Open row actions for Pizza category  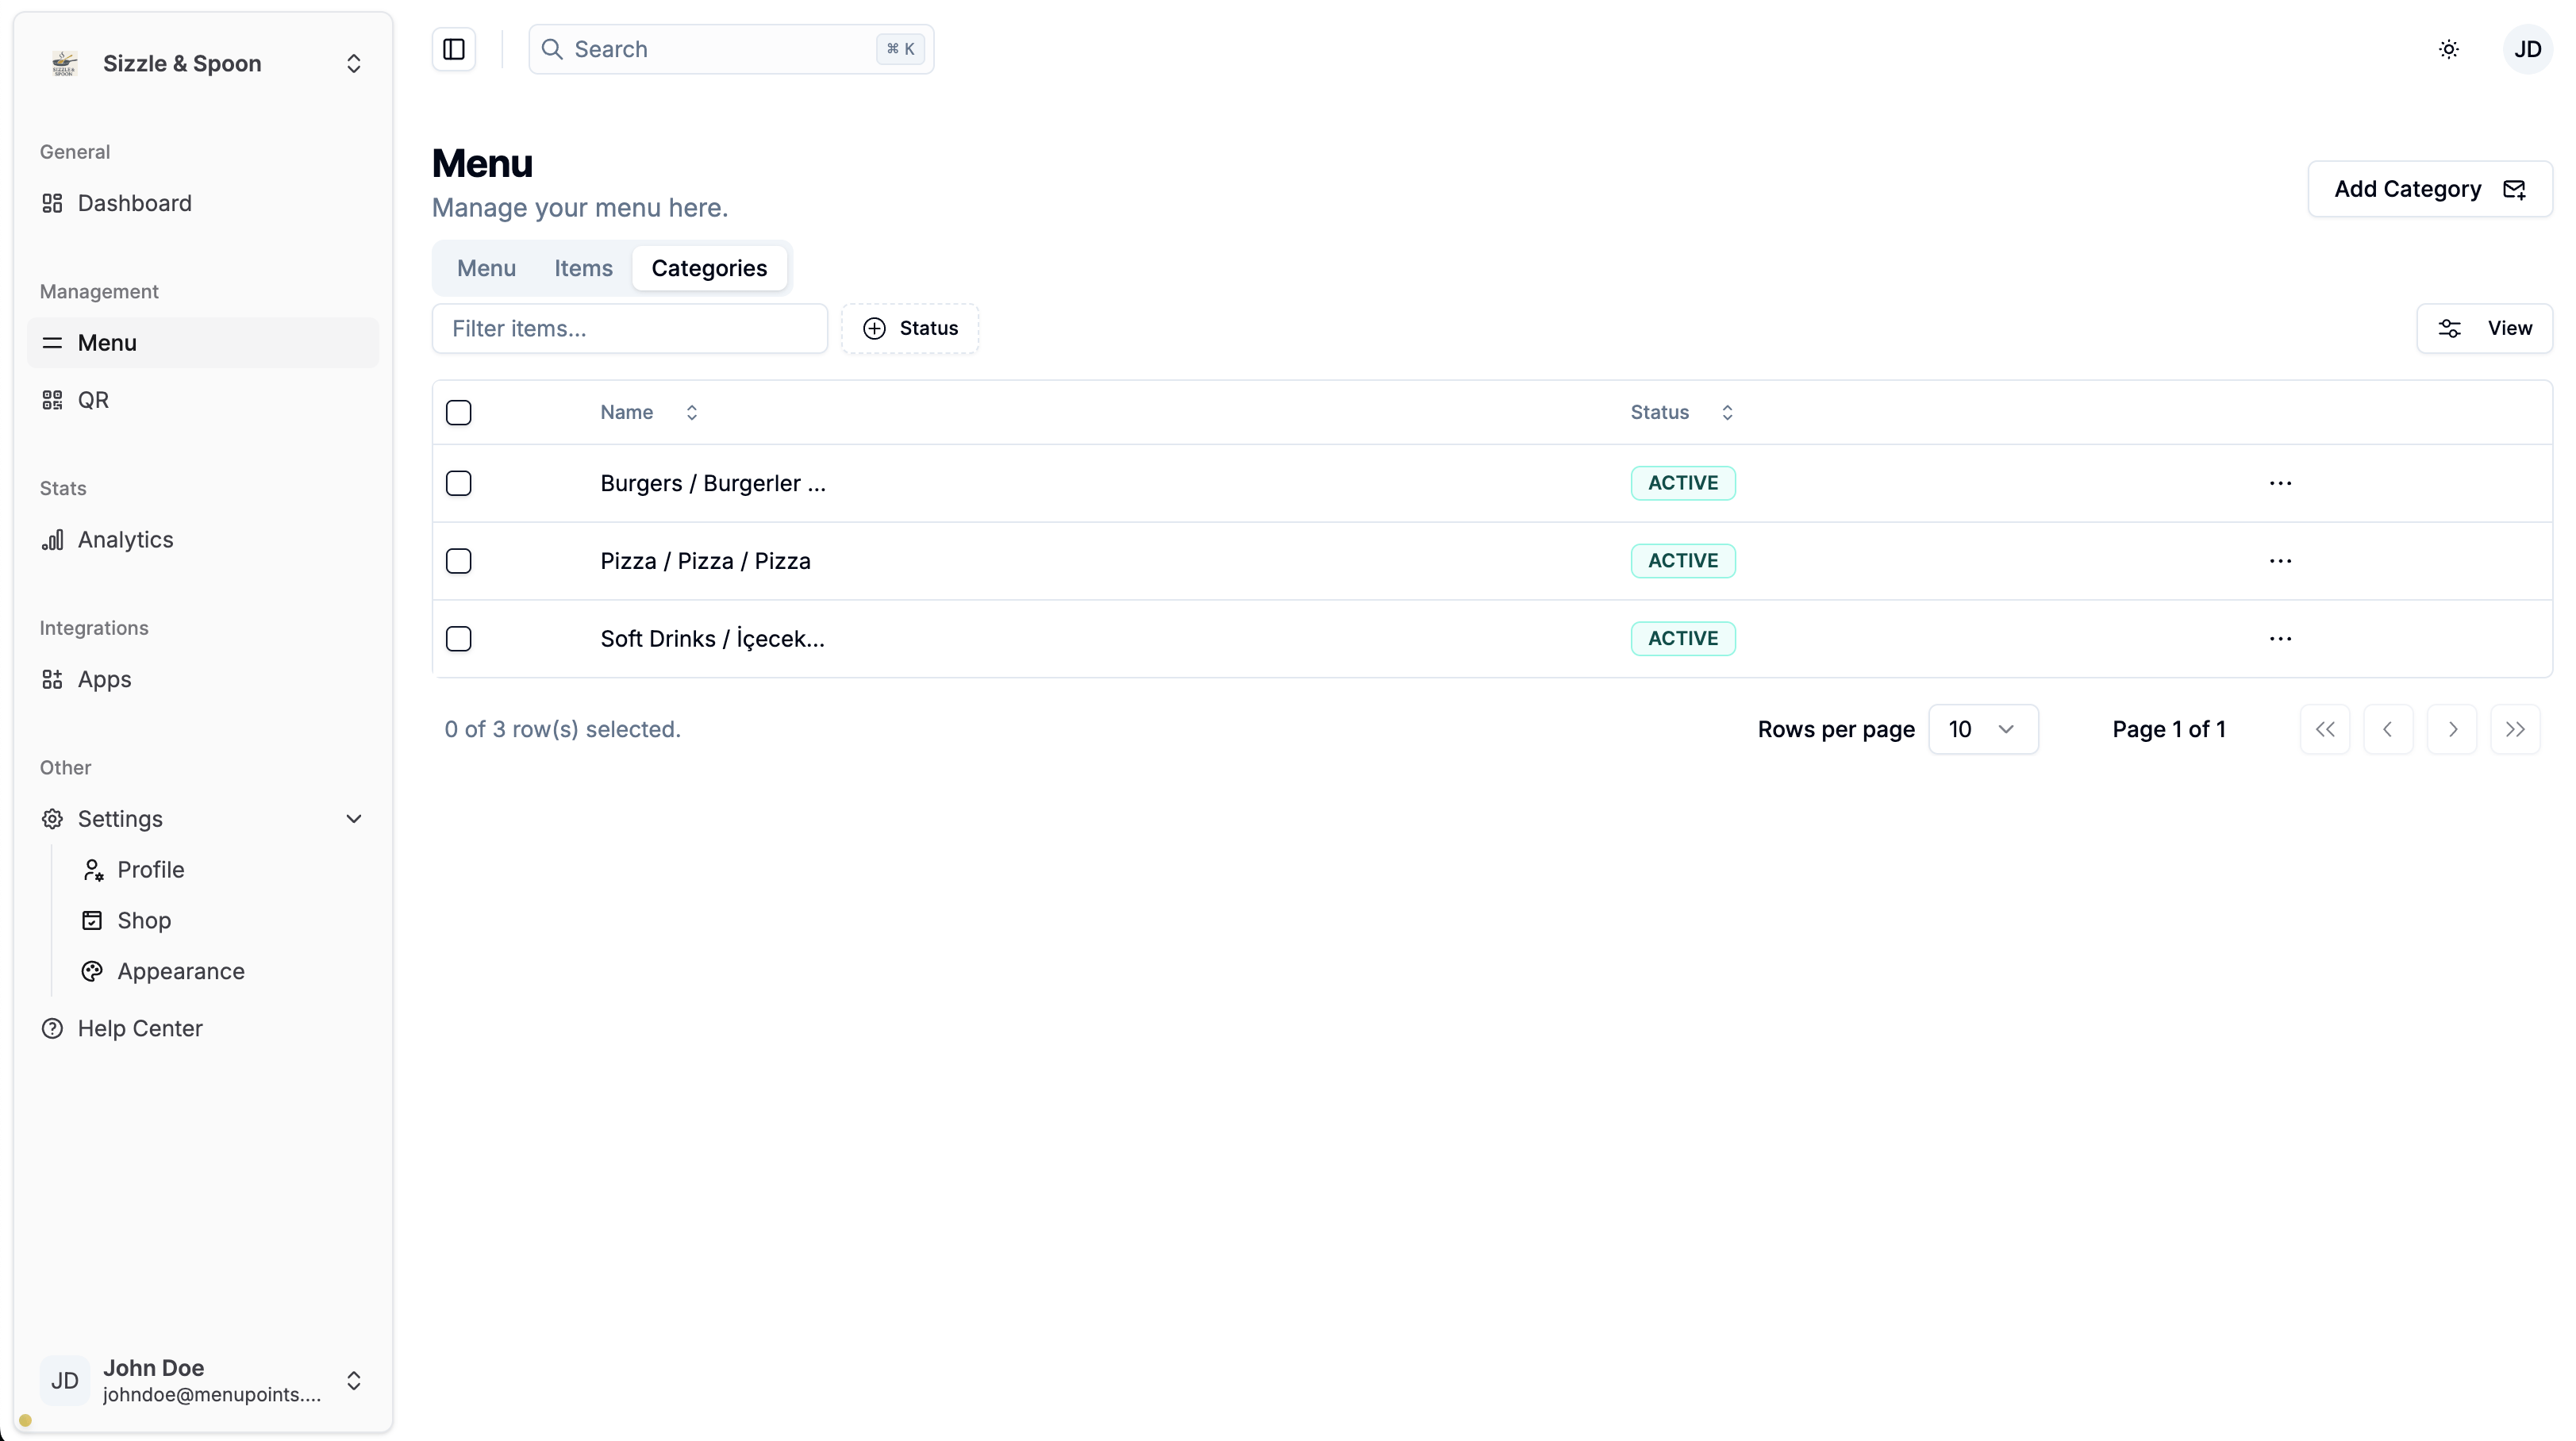pyautogui.click(x=2280, y=561)
